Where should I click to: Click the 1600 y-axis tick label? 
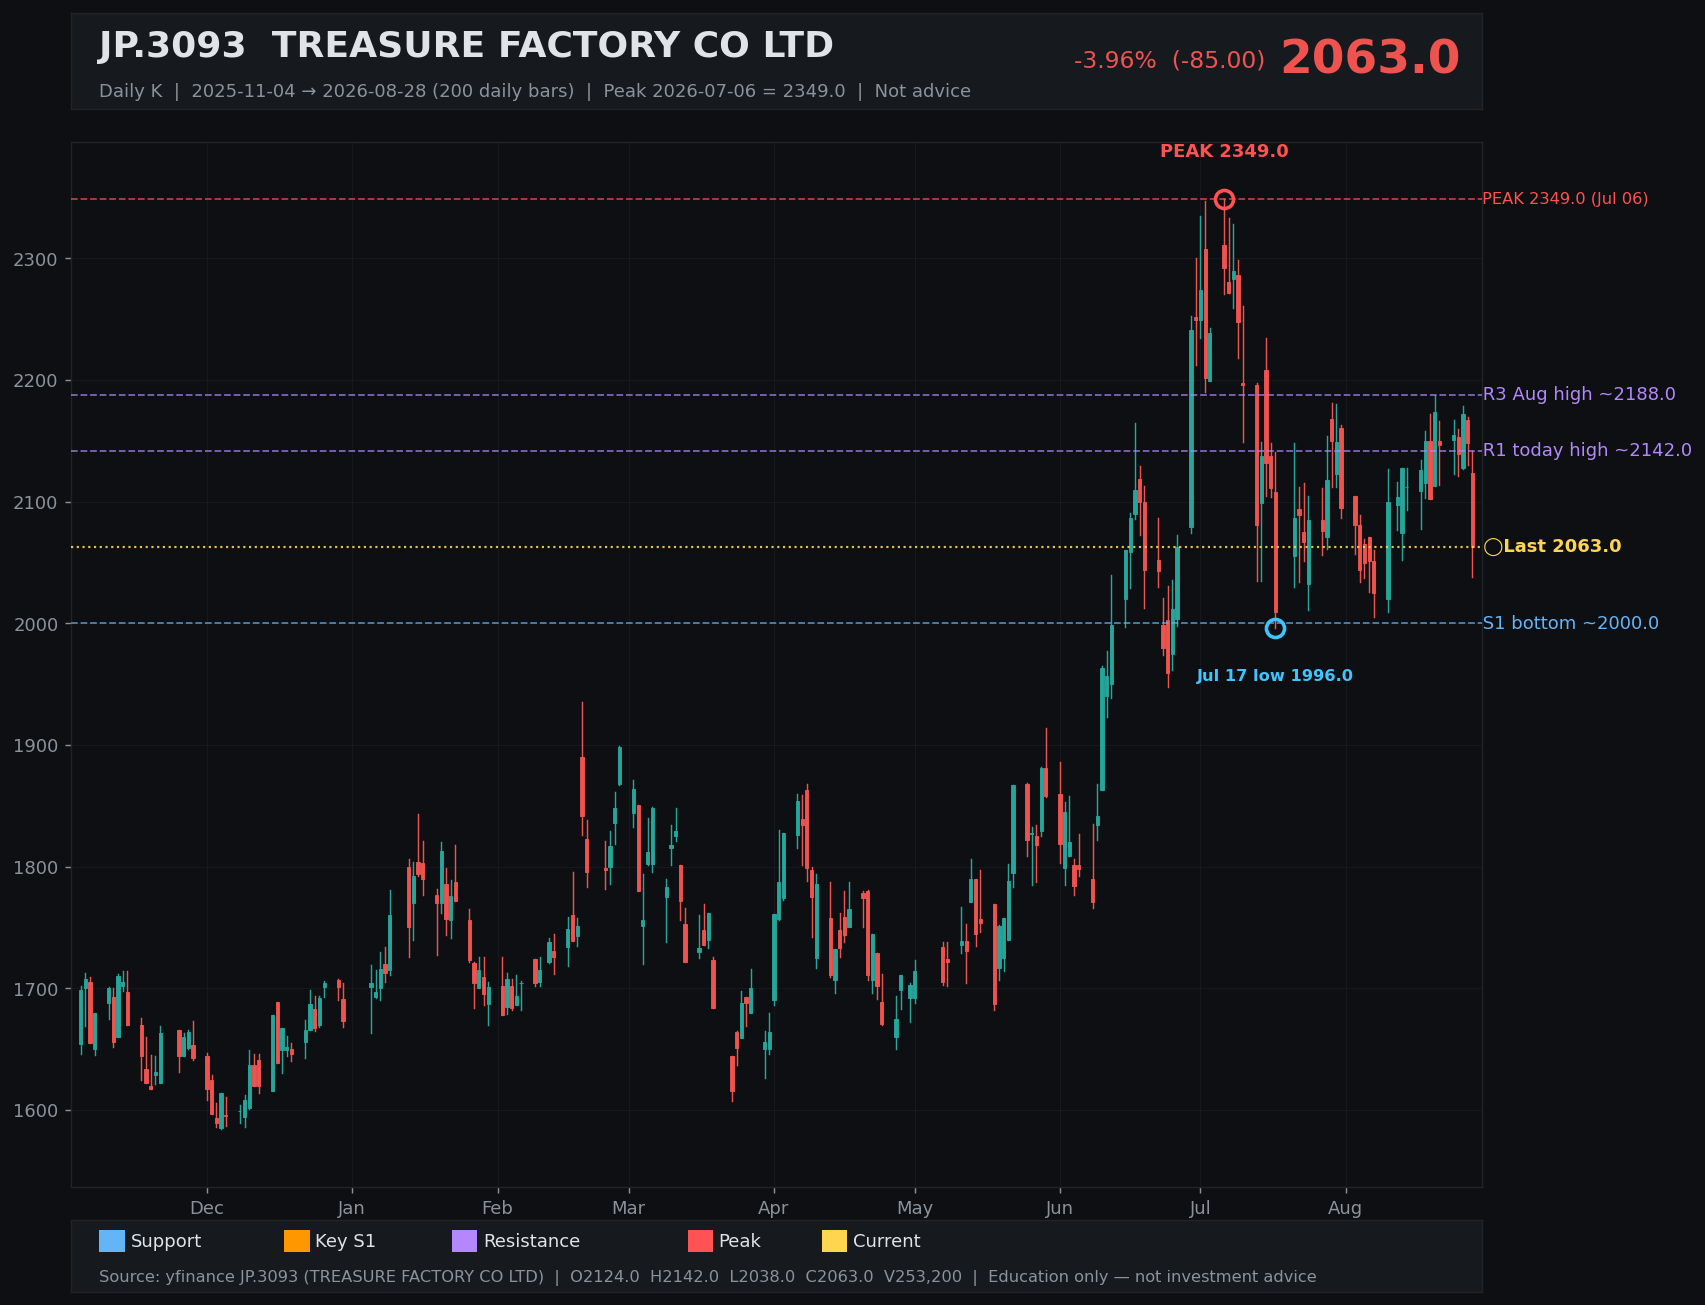pos(37,1111)
